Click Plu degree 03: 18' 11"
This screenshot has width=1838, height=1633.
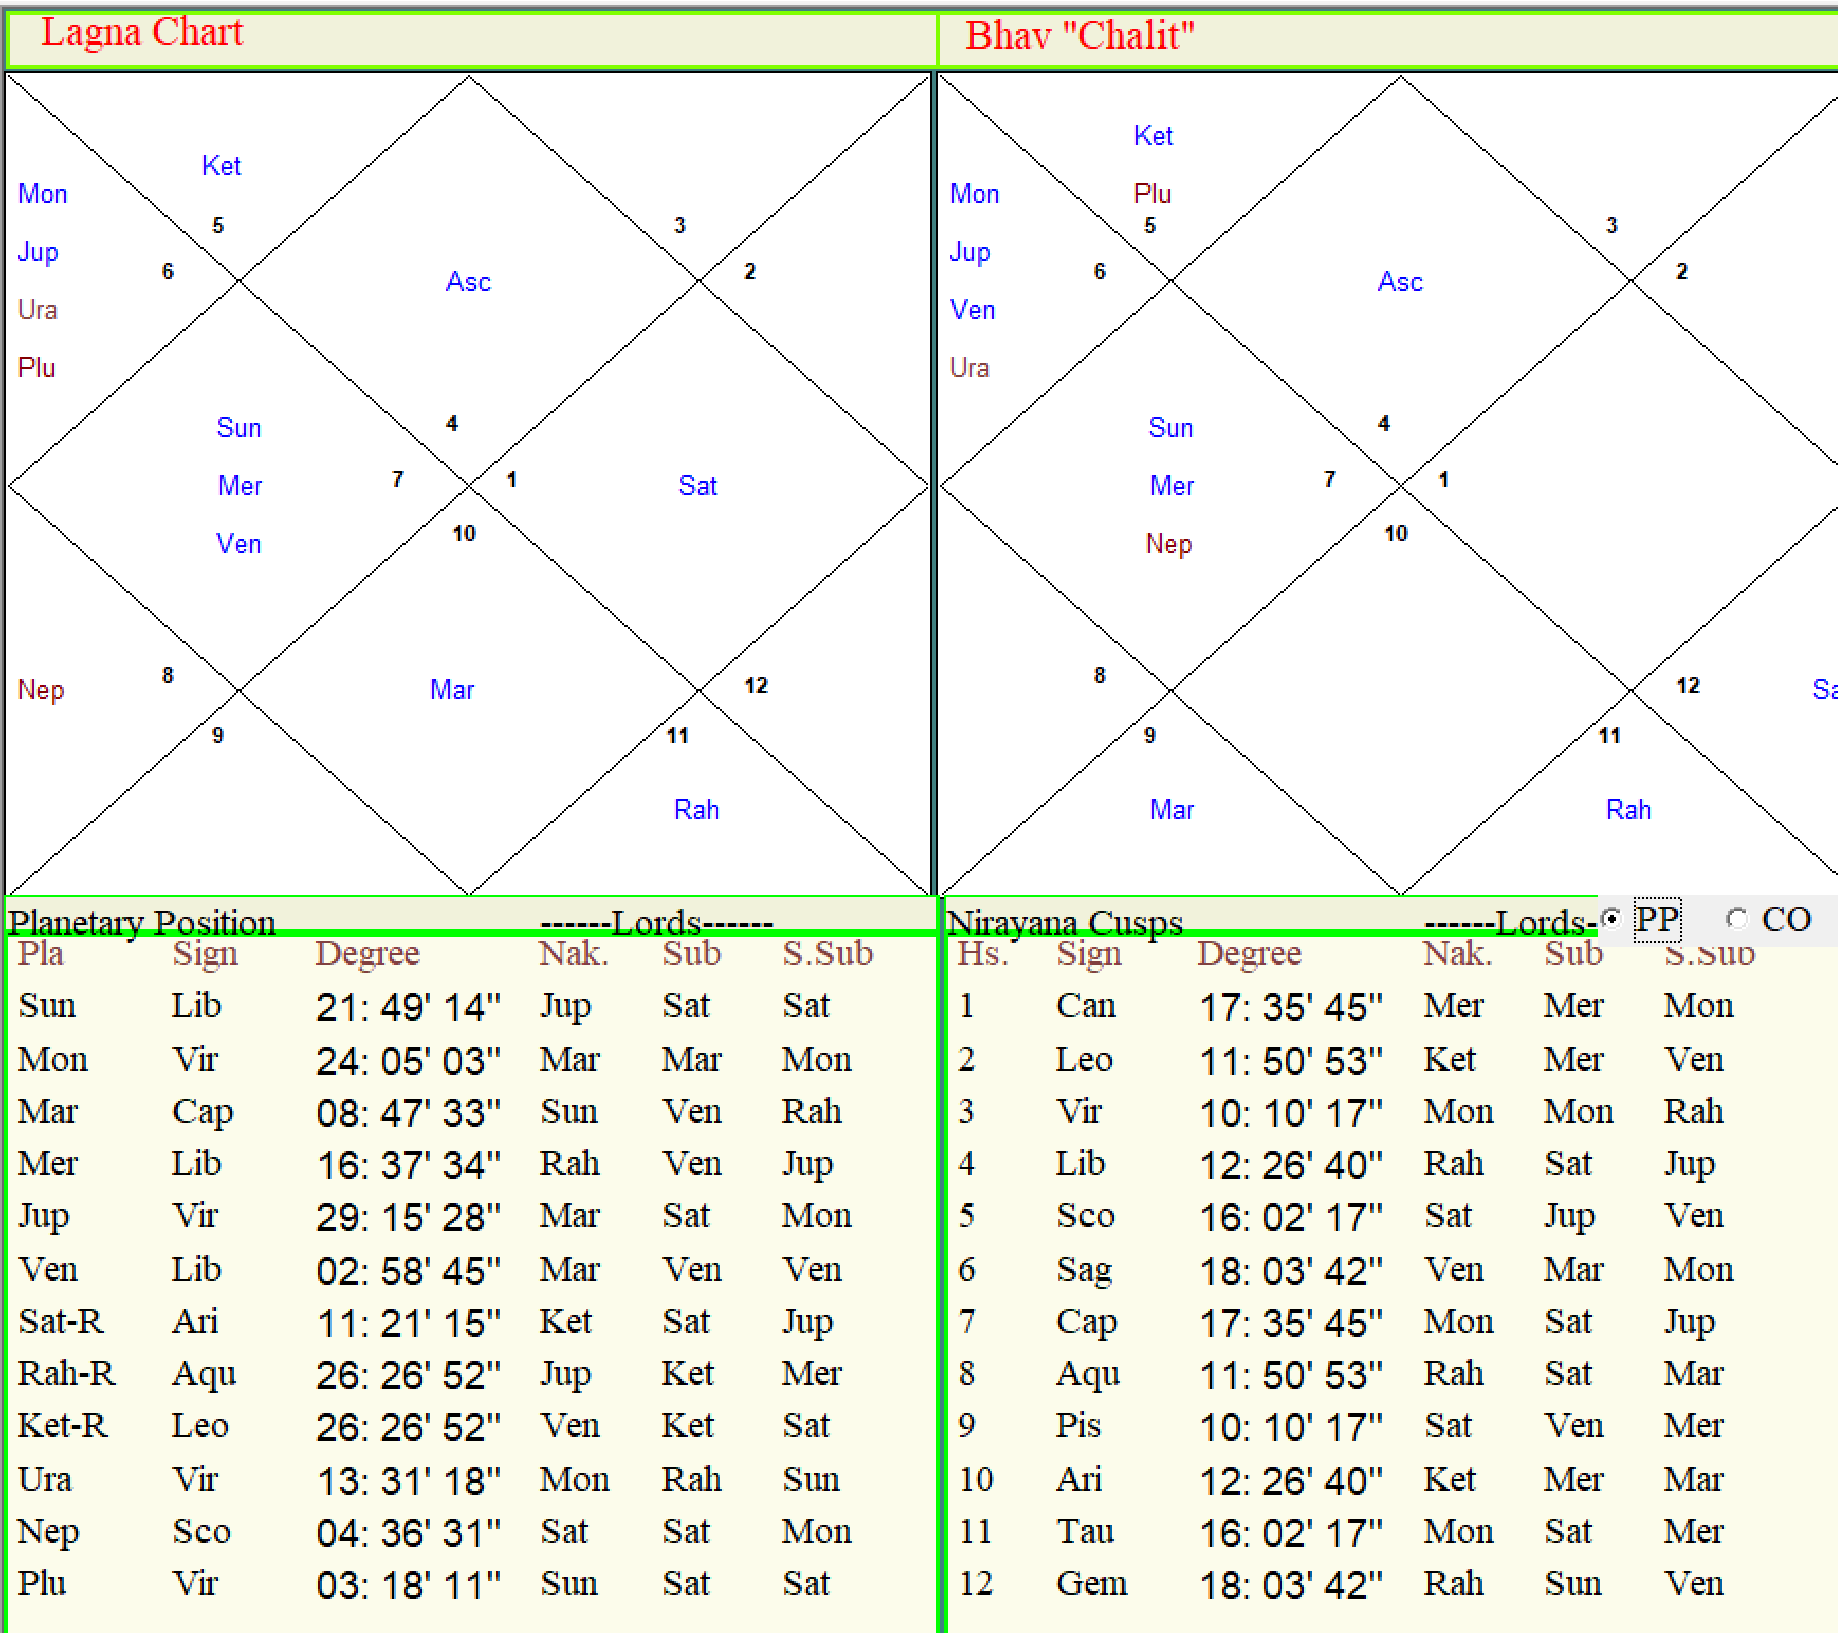[x=409, y=1585]
